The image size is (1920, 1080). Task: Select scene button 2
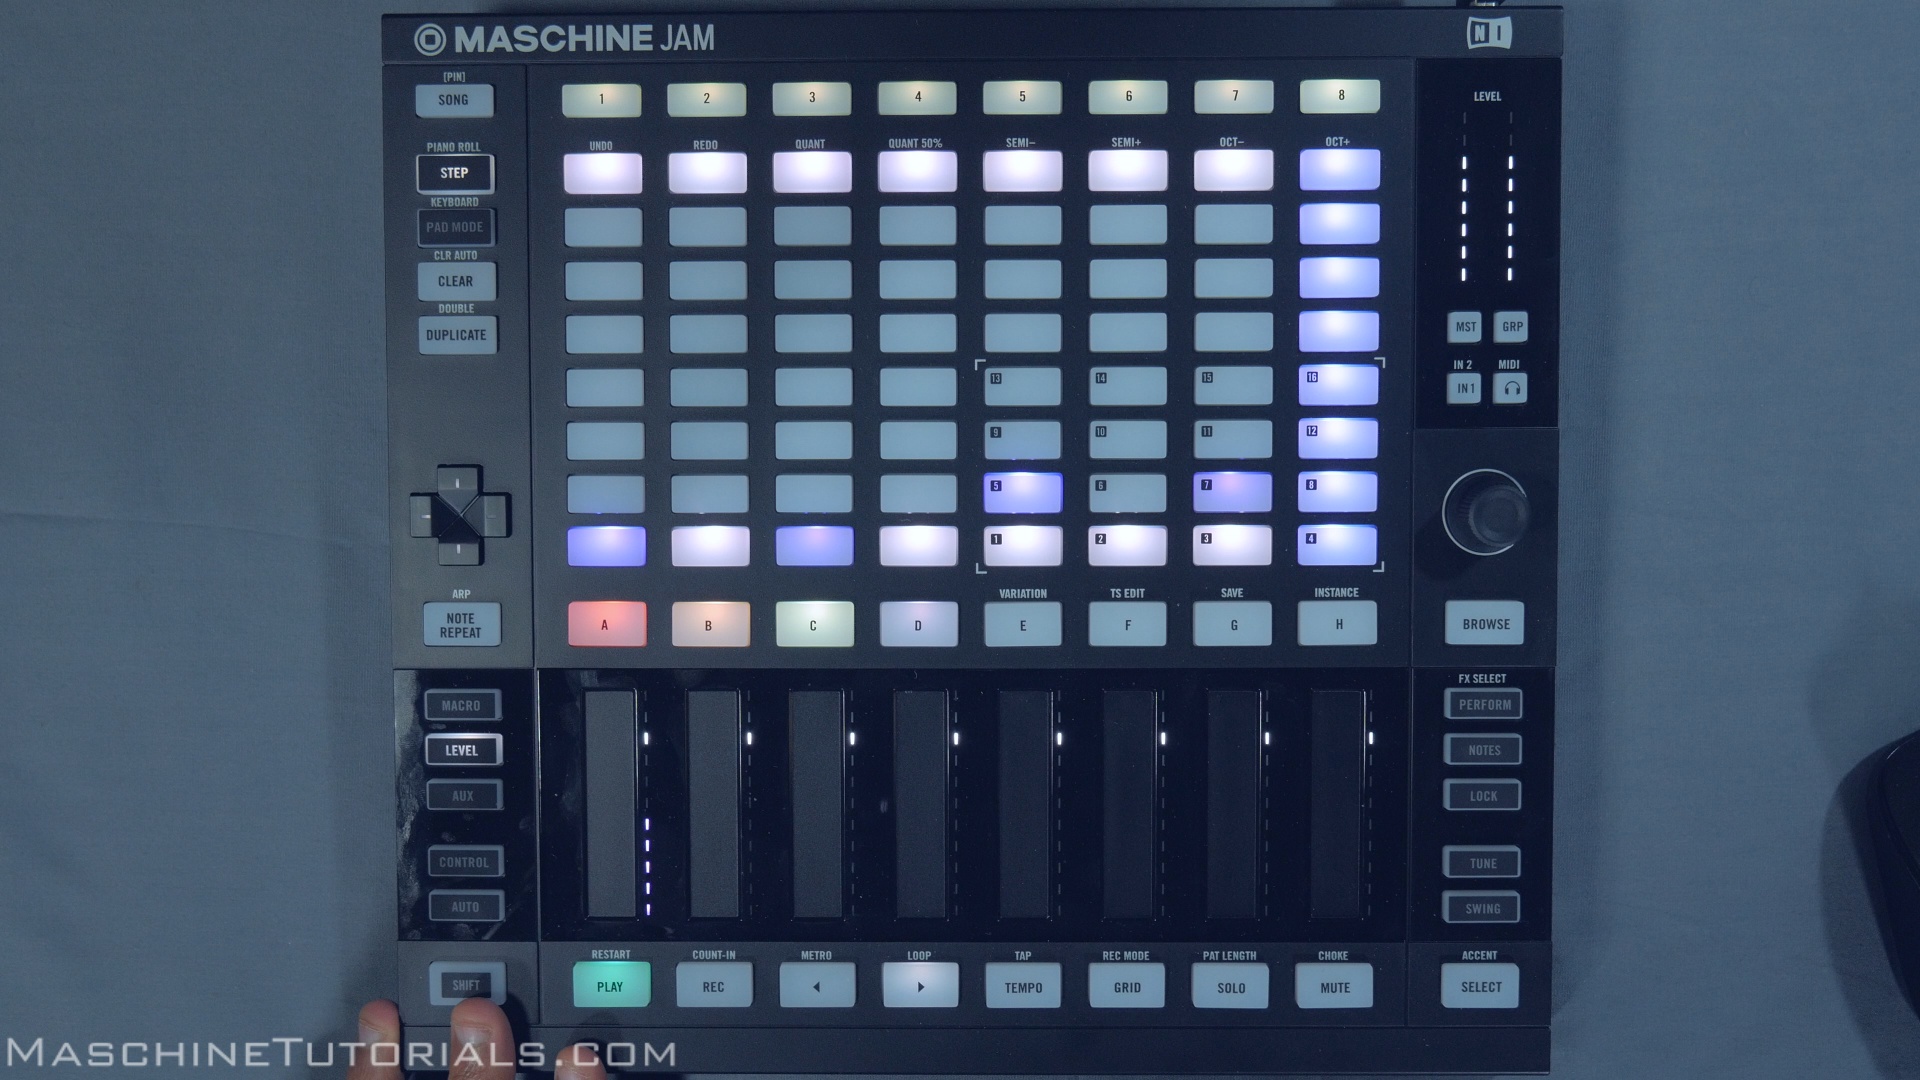tap(707, 98)
